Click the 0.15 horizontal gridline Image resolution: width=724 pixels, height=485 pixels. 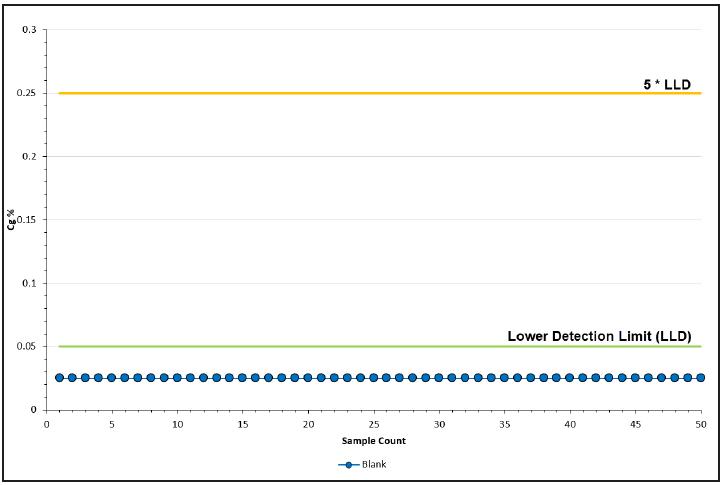point(374,220)
